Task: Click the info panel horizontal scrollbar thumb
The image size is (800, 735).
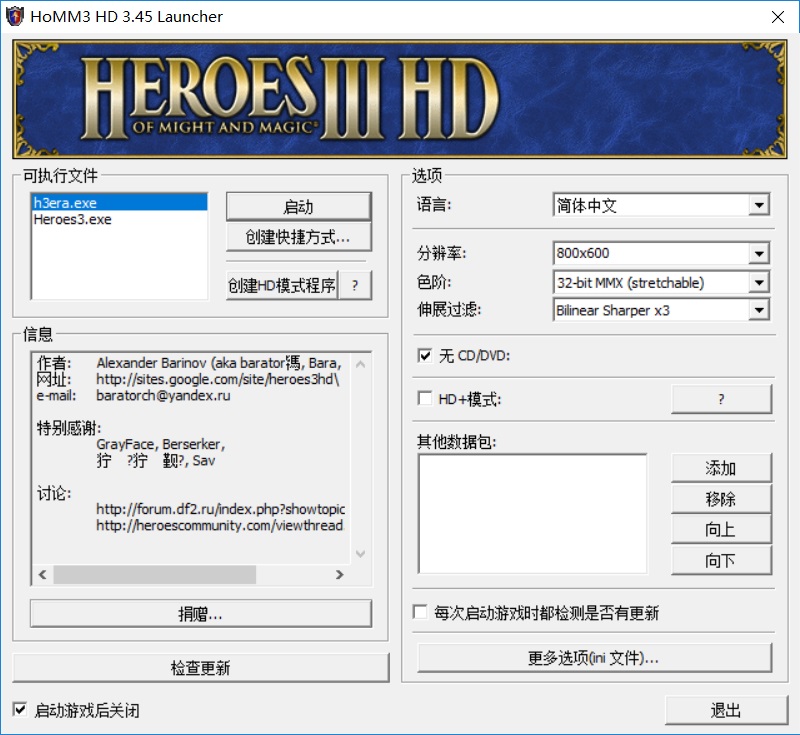Action: 155,575
